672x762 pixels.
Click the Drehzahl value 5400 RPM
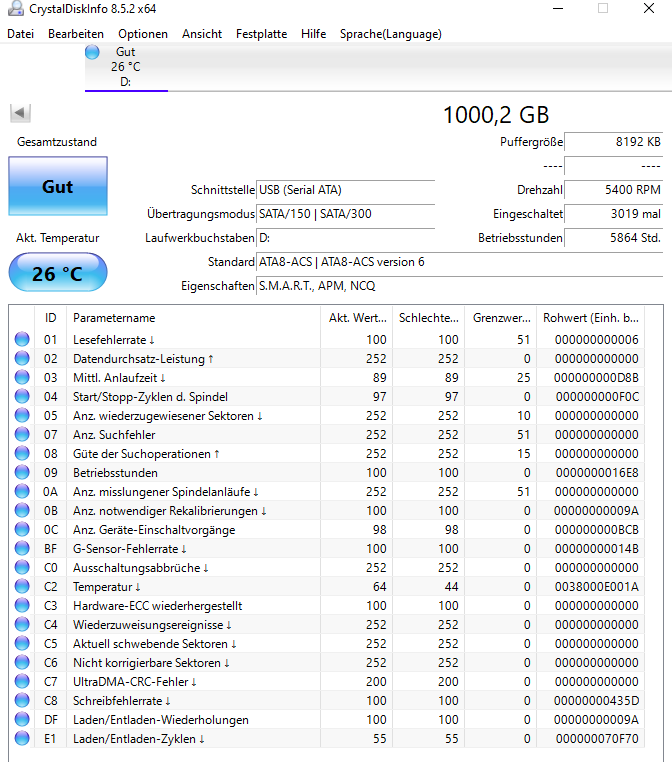pos(614,190)
